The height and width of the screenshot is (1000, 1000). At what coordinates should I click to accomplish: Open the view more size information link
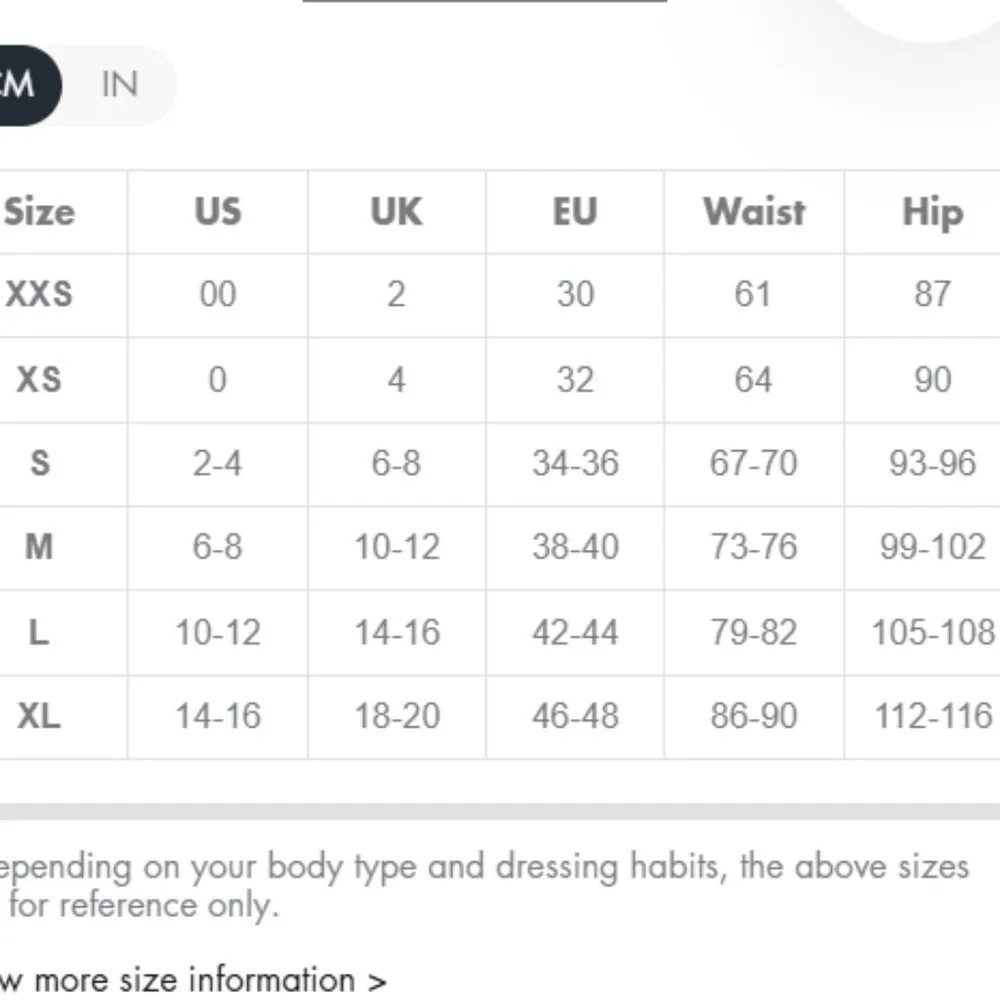coord(190,979)
